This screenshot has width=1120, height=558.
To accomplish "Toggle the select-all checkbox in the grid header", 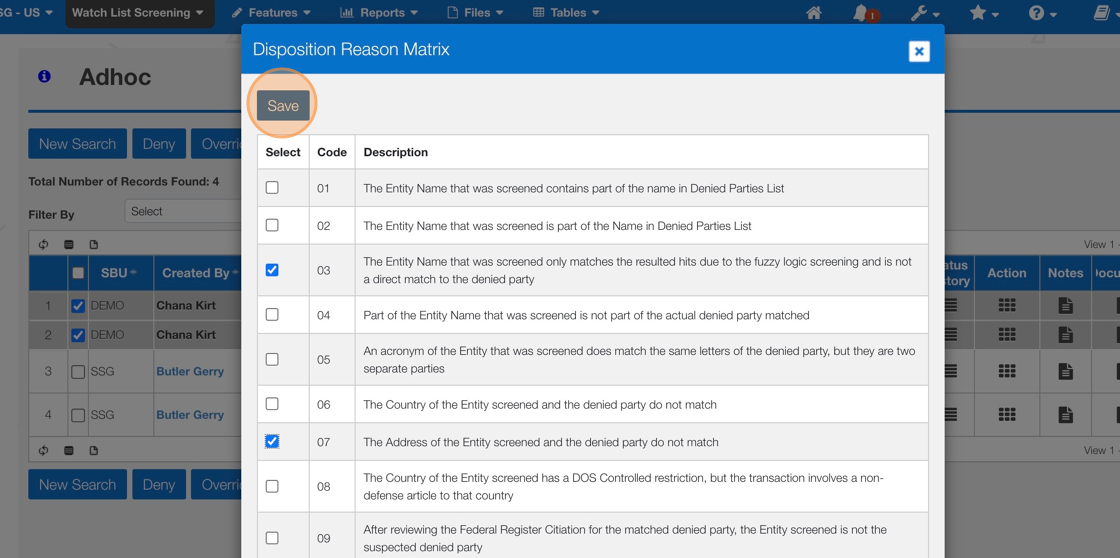I will pos(79,273).
